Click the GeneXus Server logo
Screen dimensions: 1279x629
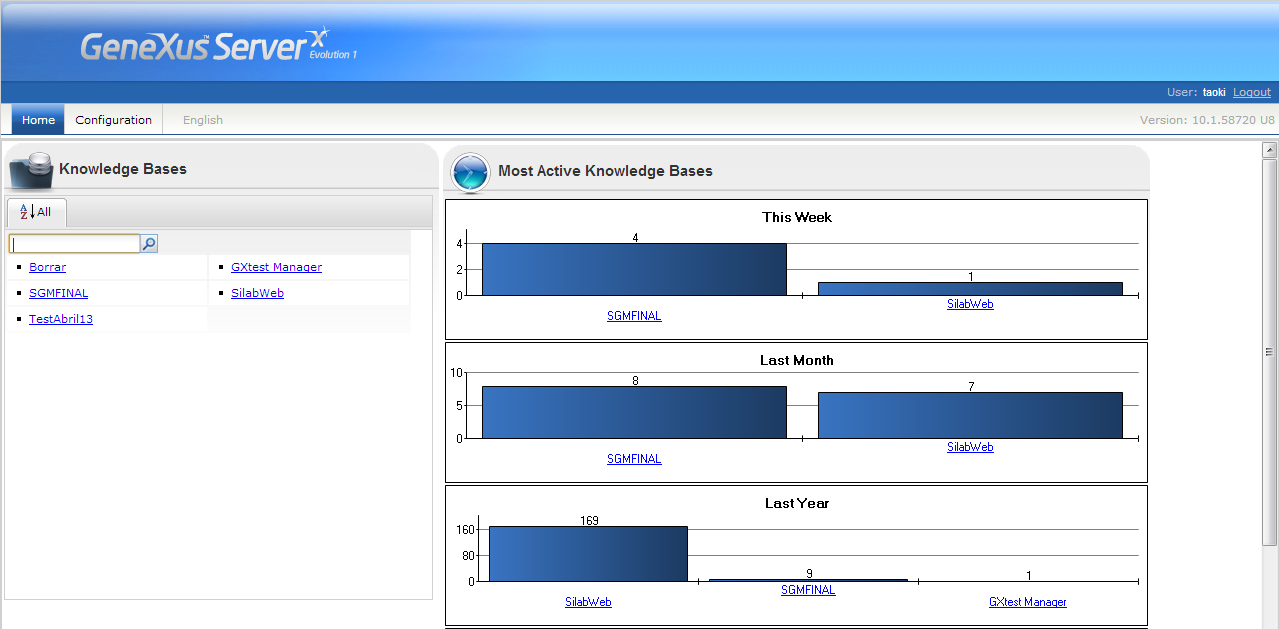[x=218, y=46]
